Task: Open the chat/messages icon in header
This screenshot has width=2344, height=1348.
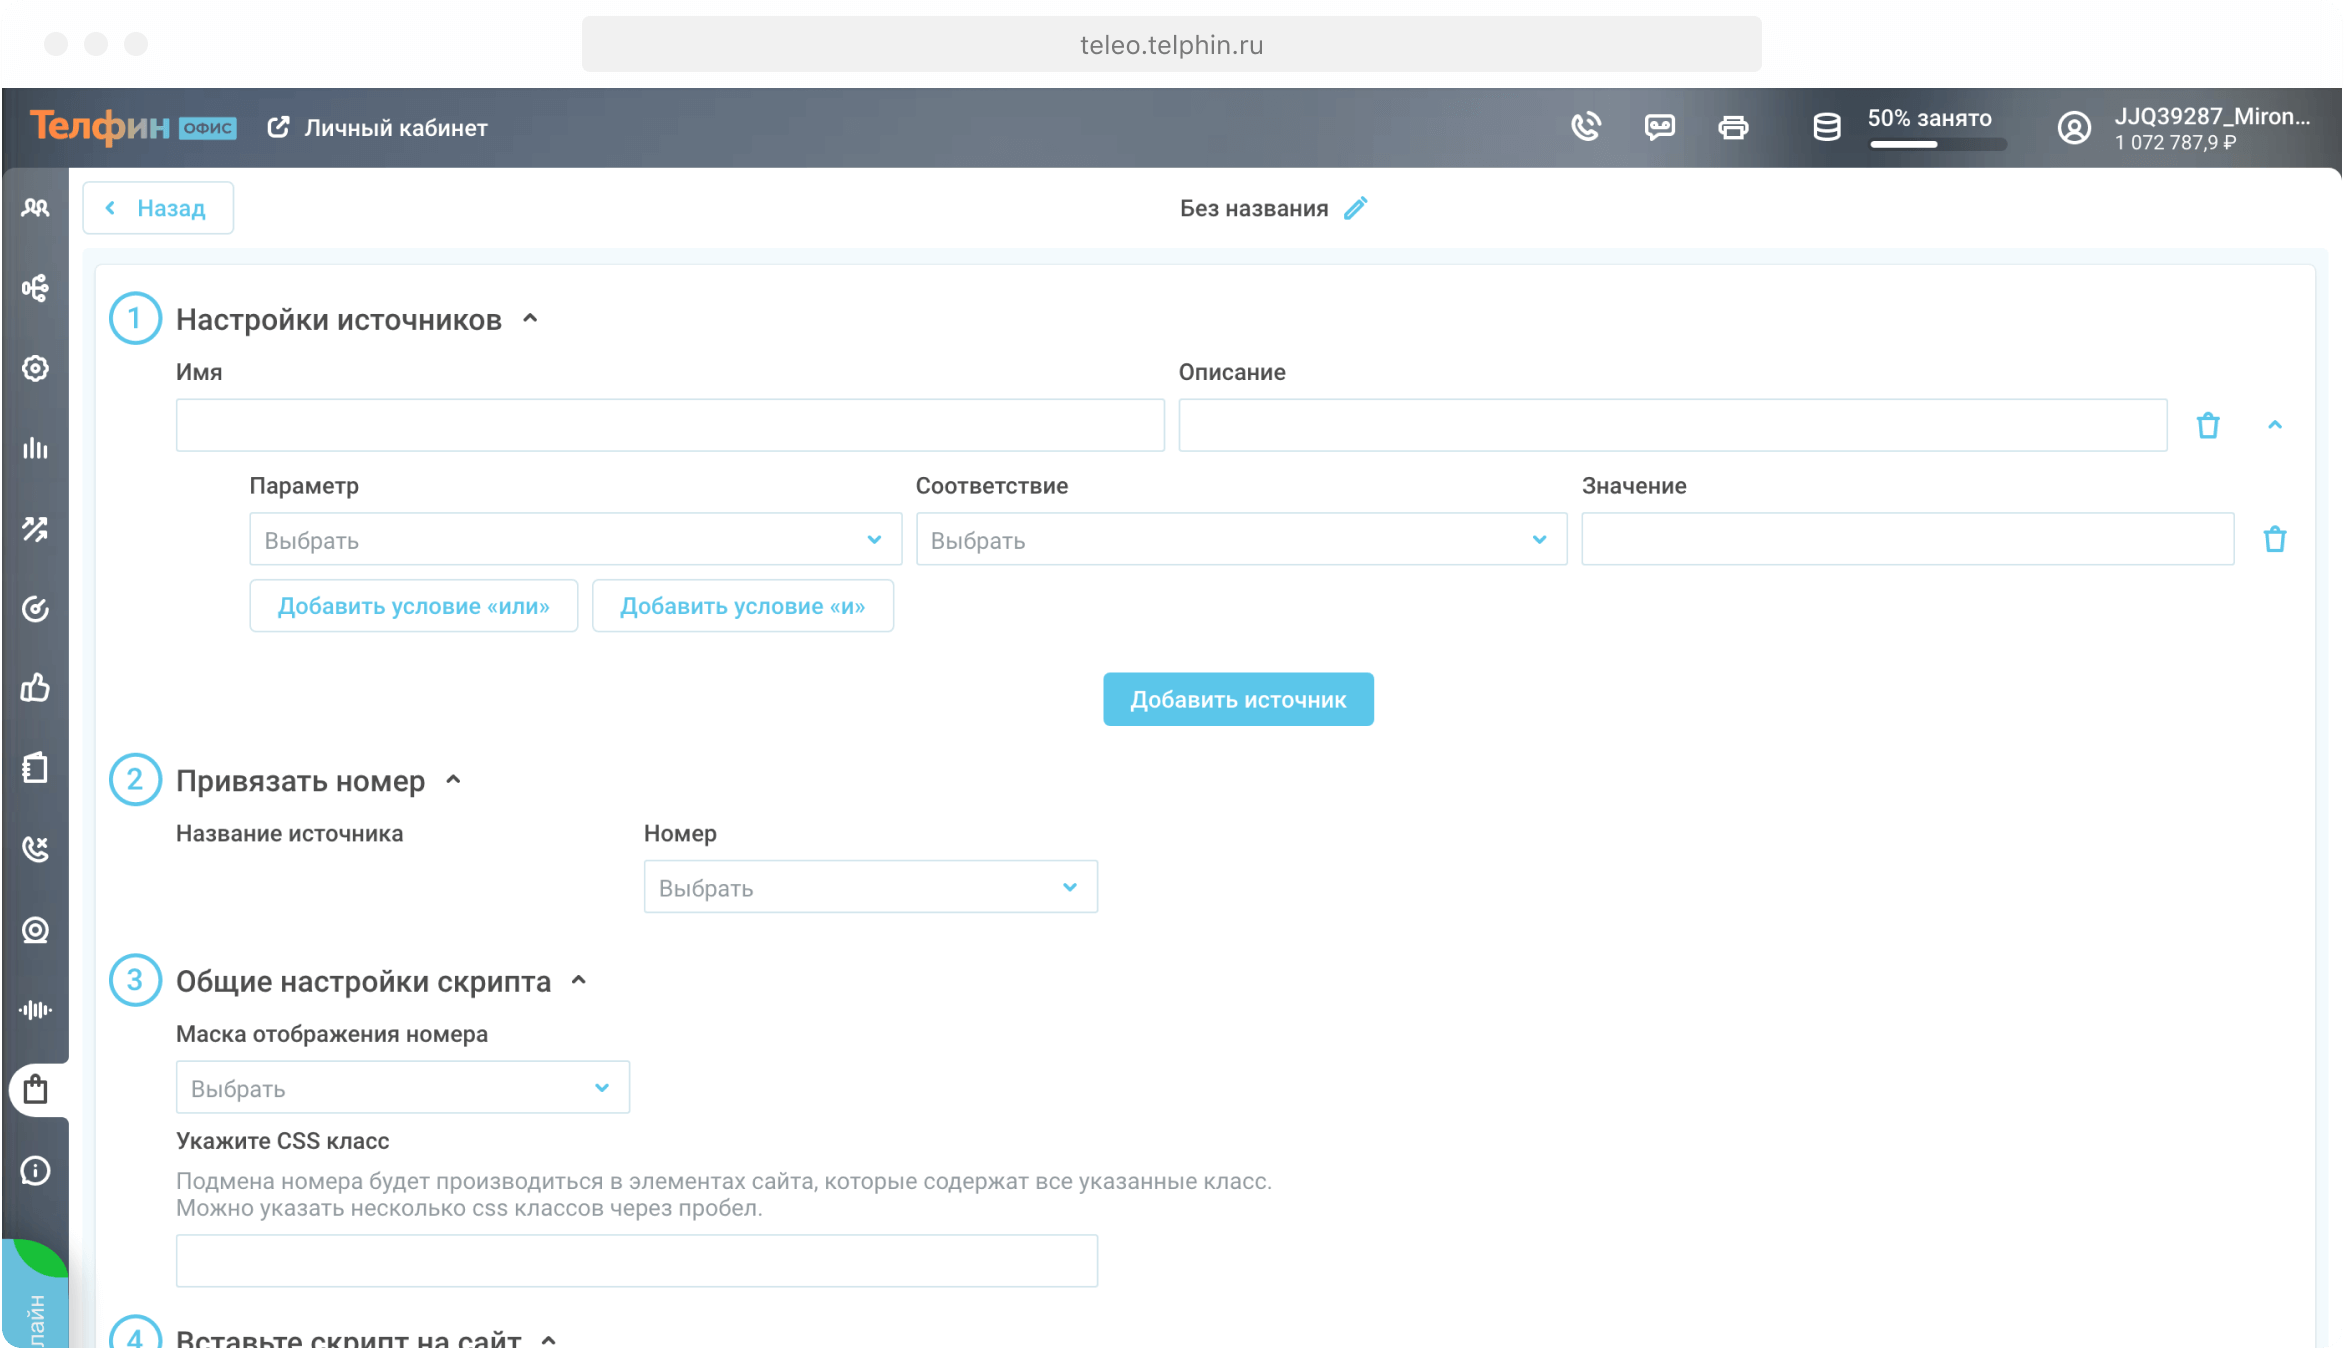Action: (1658, 126)
